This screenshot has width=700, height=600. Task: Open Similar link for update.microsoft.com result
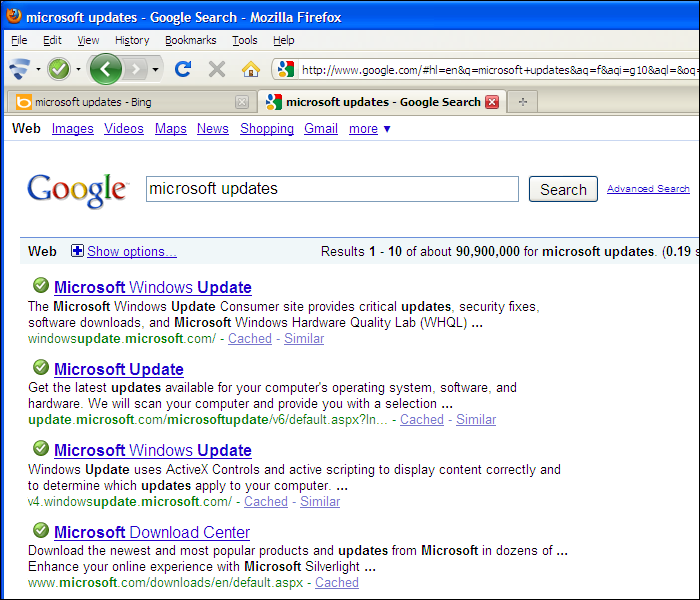[476, 420]
